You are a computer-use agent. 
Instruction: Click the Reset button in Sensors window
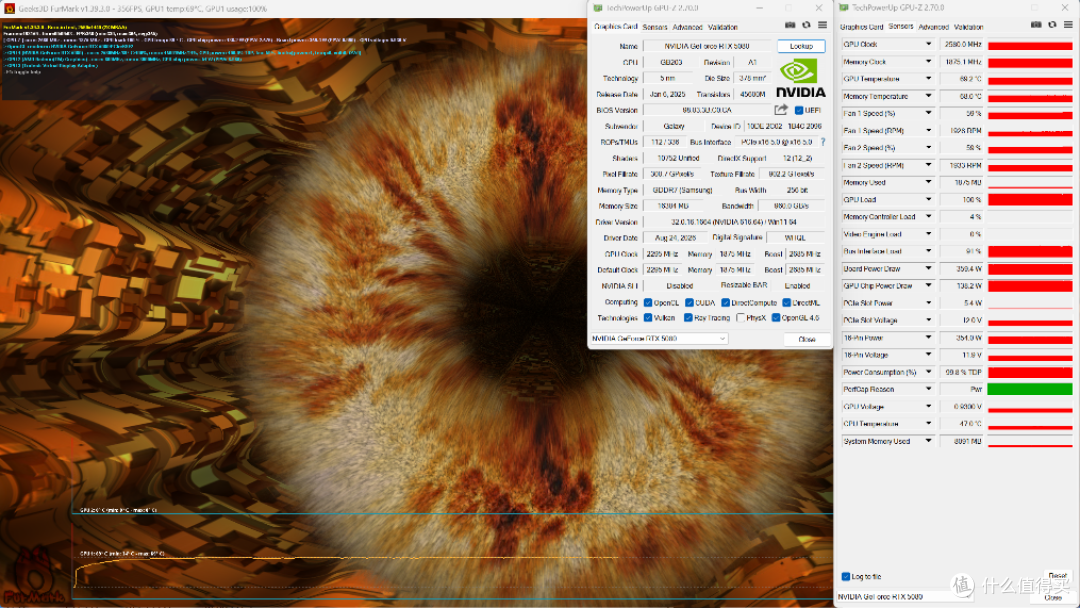(1057, 575)
